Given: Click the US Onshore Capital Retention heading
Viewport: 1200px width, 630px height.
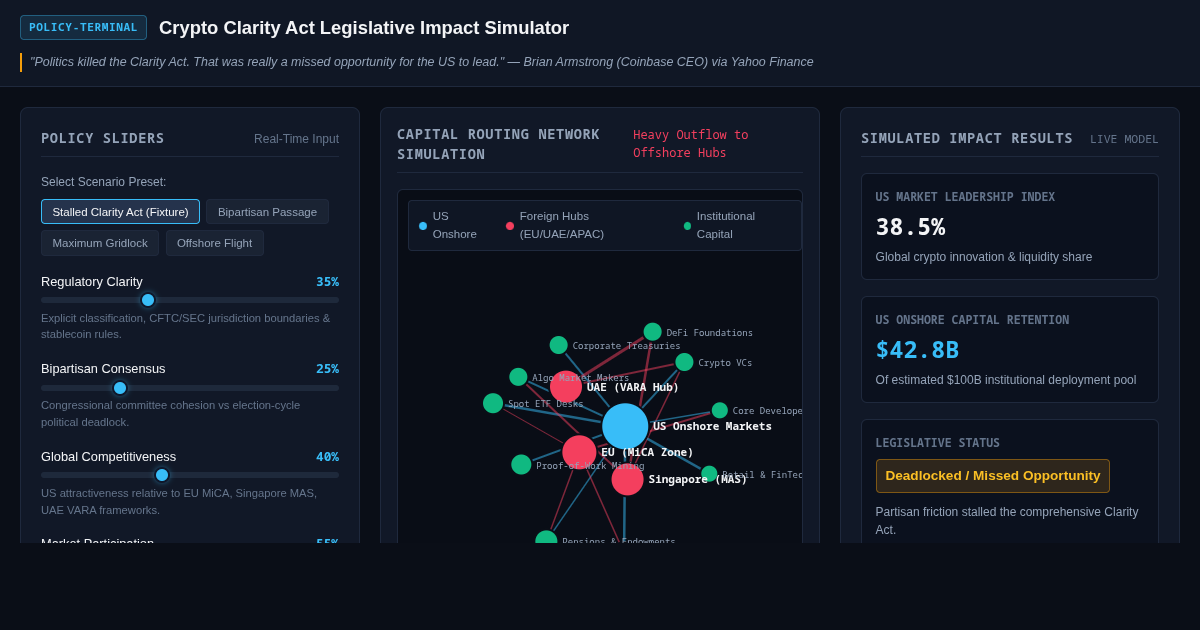Looking at the screenshot, I should pos(972,320).
